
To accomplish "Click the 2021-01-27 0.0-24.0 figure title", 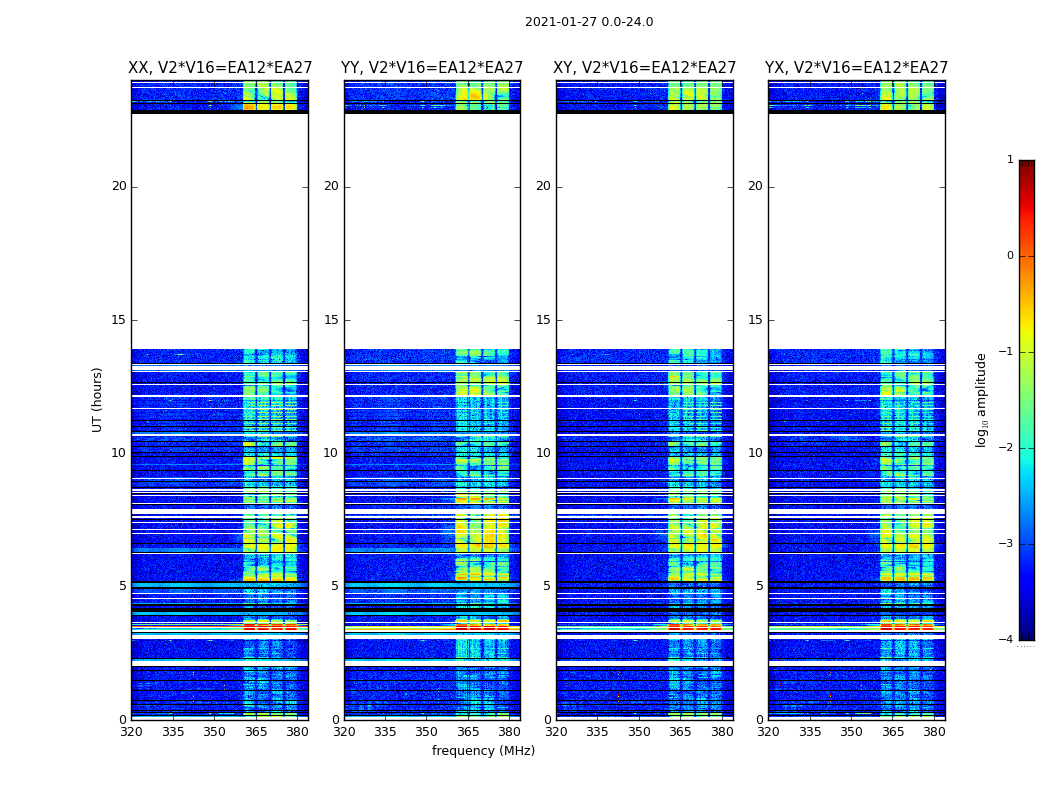I will tap(589, 22).
